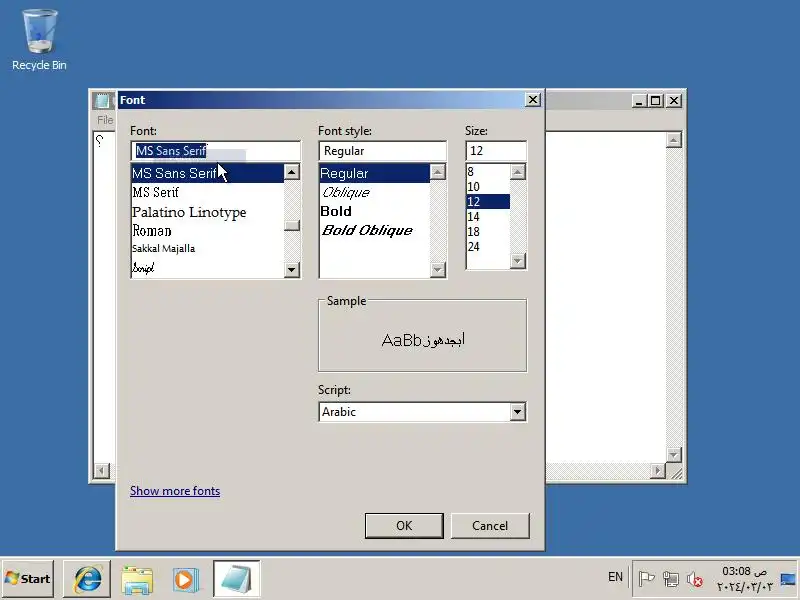Select Bold font style
800x600 pixels.
click(374, 211)
